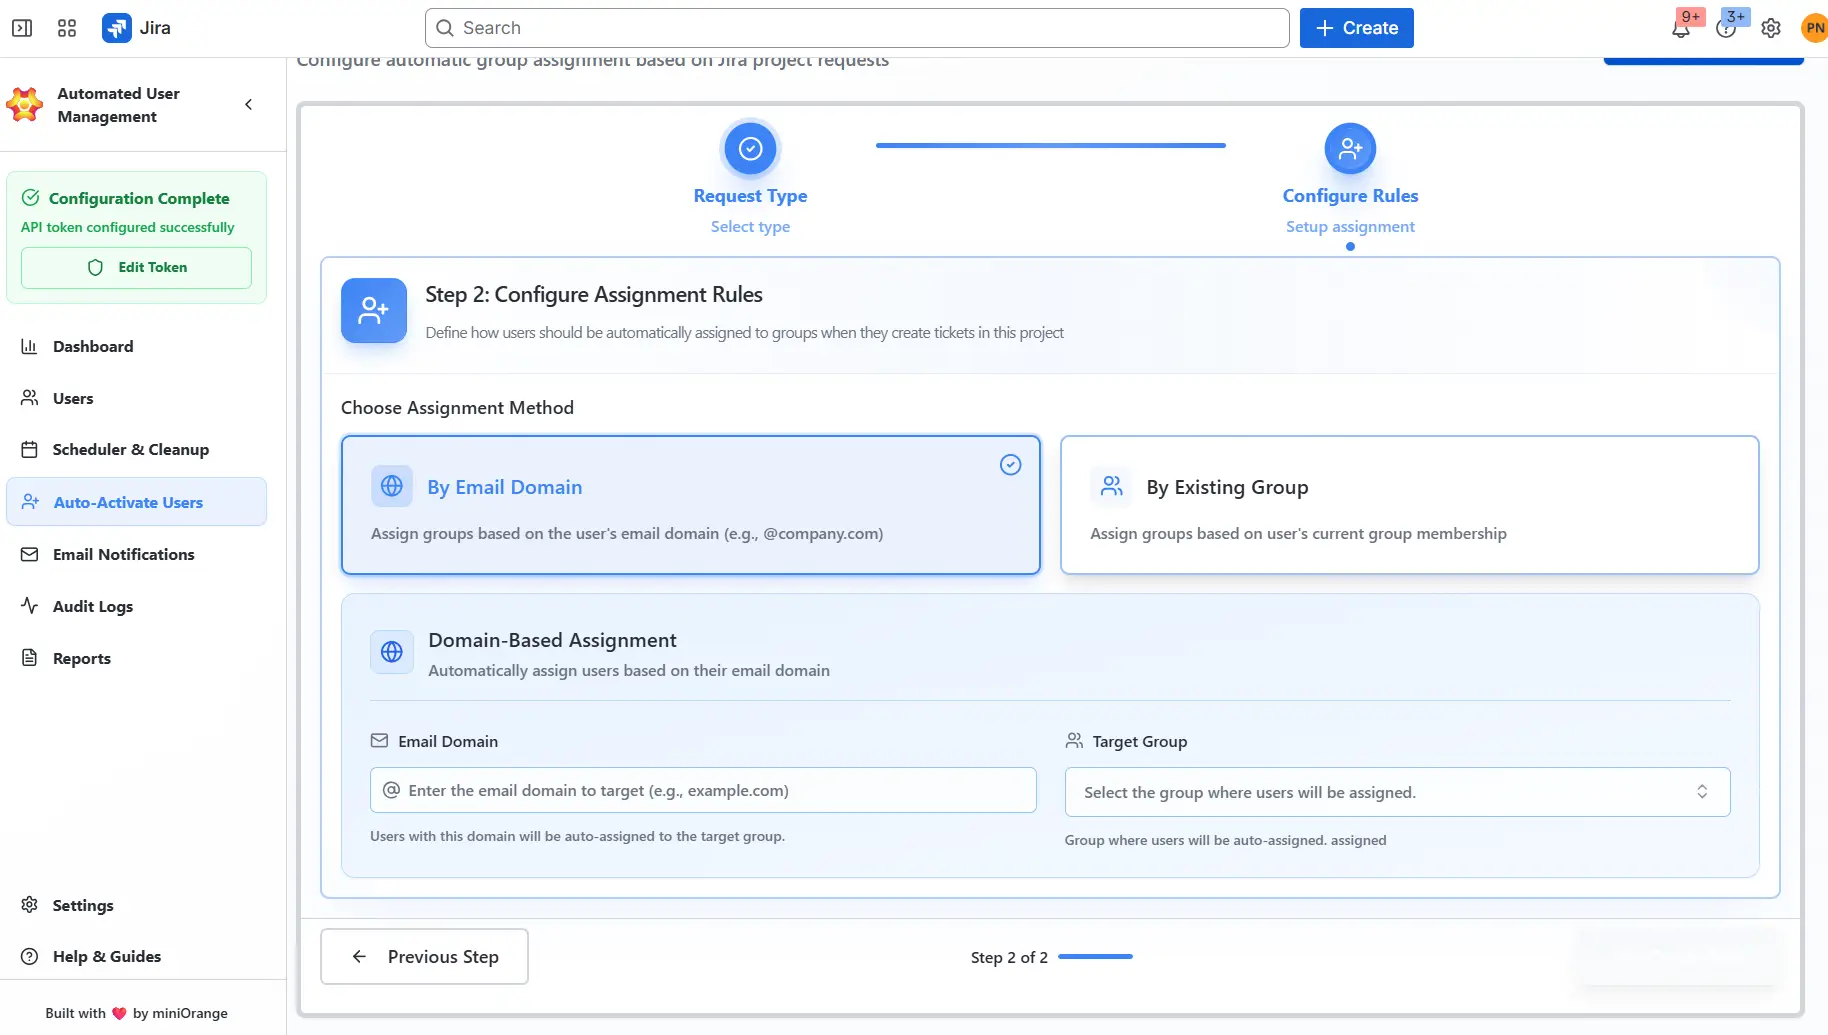Screen dimensions: 1828x1035
Task: Click the globe icon beside Domain-Based Assignment
Action: 392,652
